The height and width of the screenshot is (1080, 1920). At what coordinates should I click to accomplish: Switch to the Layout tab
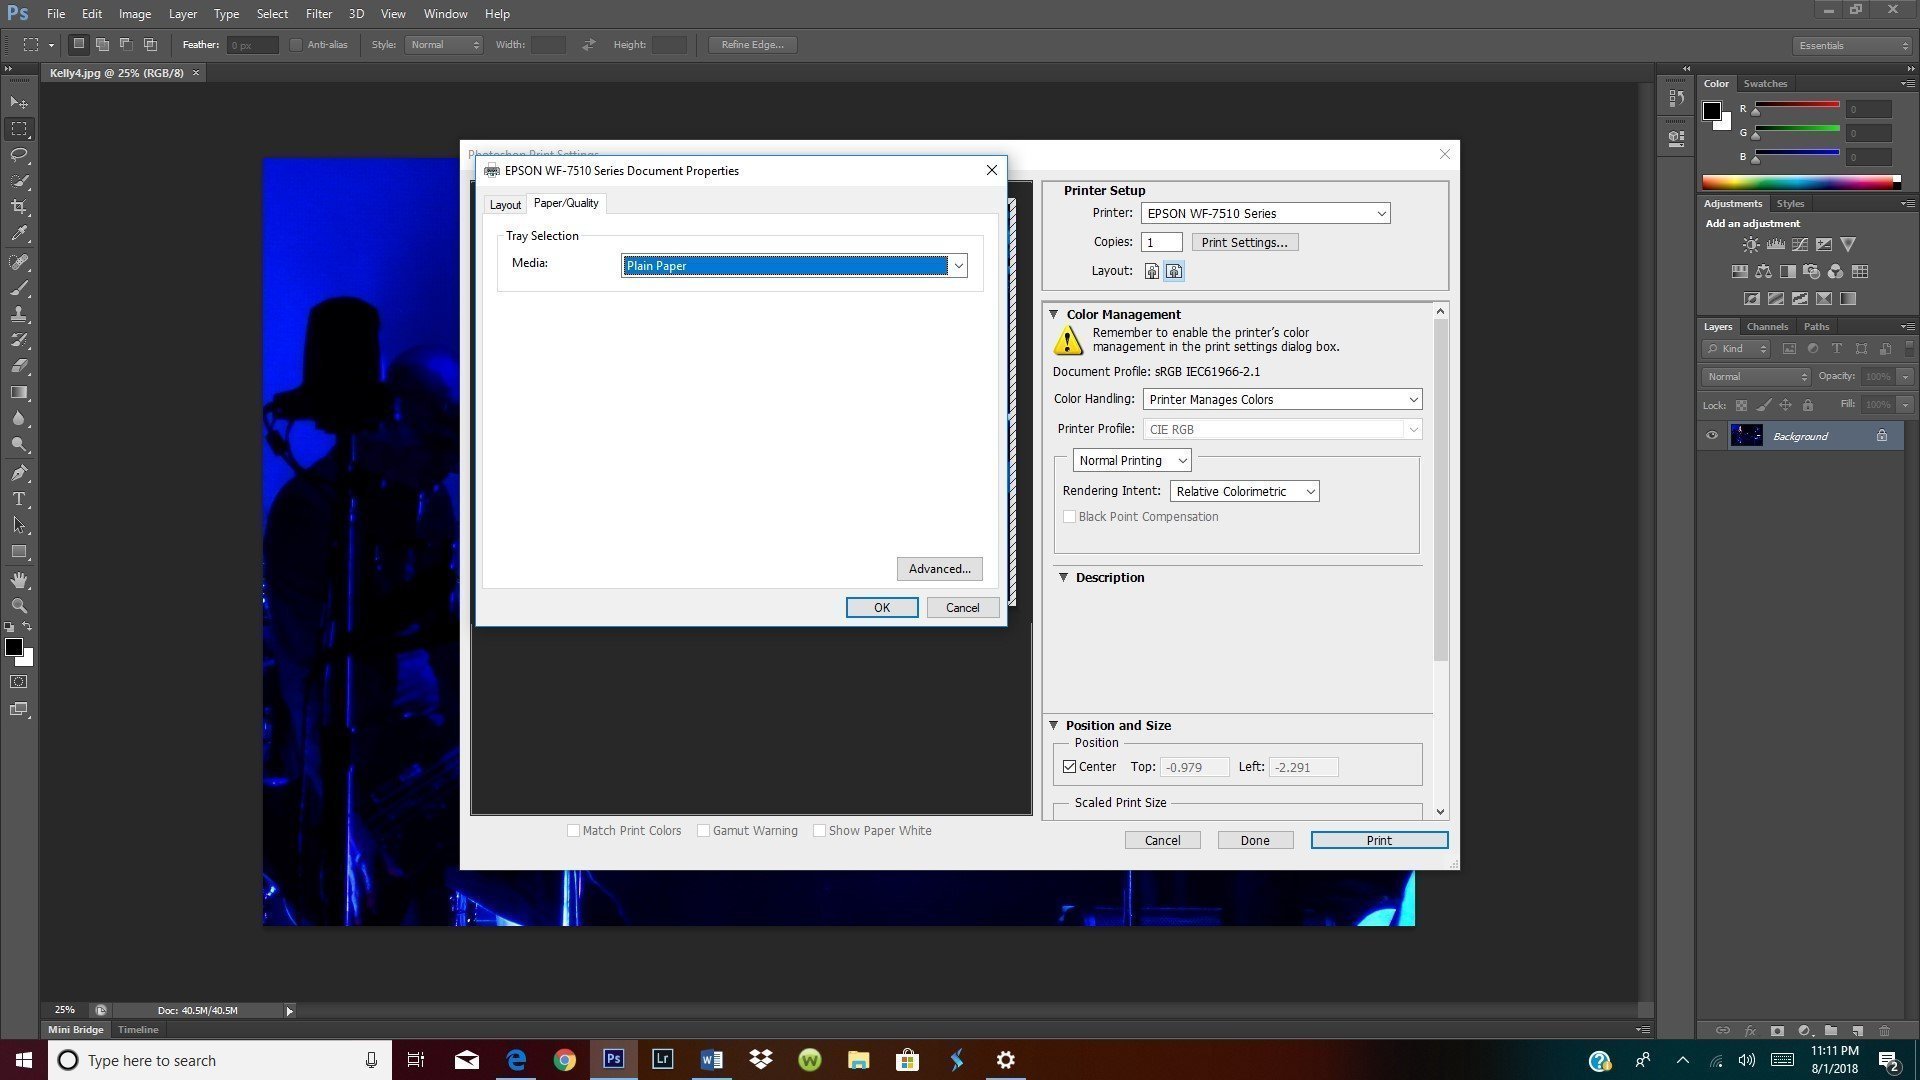(x=505, y=205)
